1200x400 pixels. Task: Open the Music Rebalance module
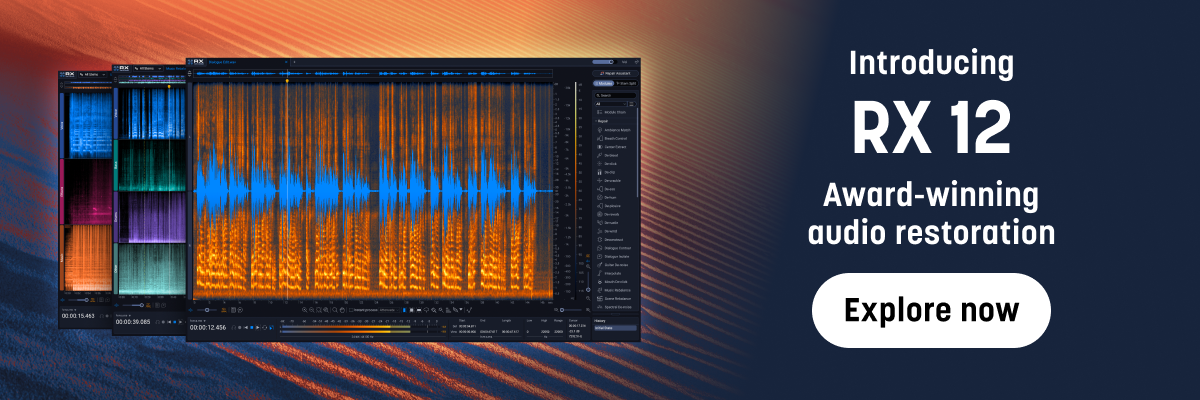614,289
